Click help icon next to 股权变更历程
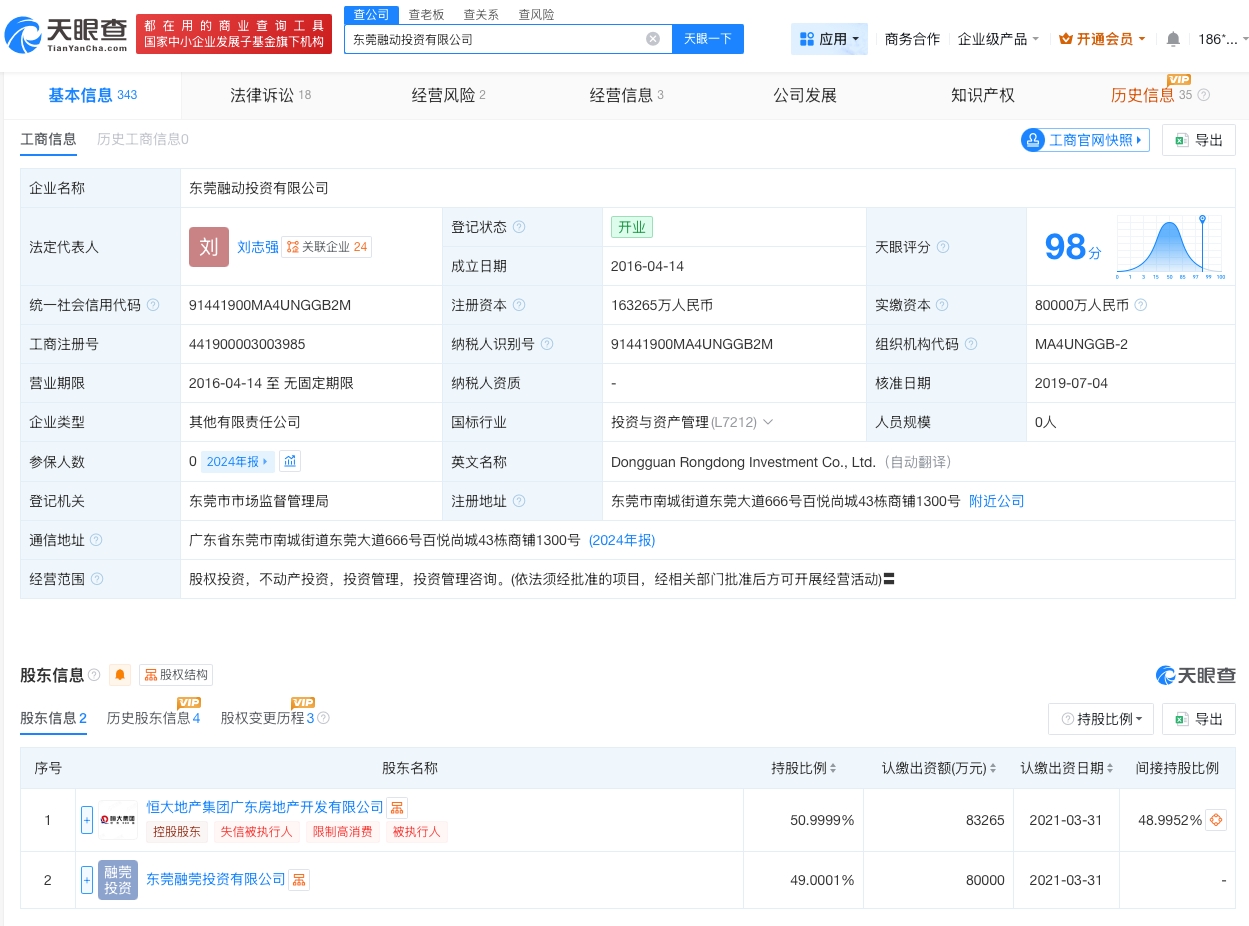The height and width of the screenshot is (926, 1249). click(x=323, y=718)
